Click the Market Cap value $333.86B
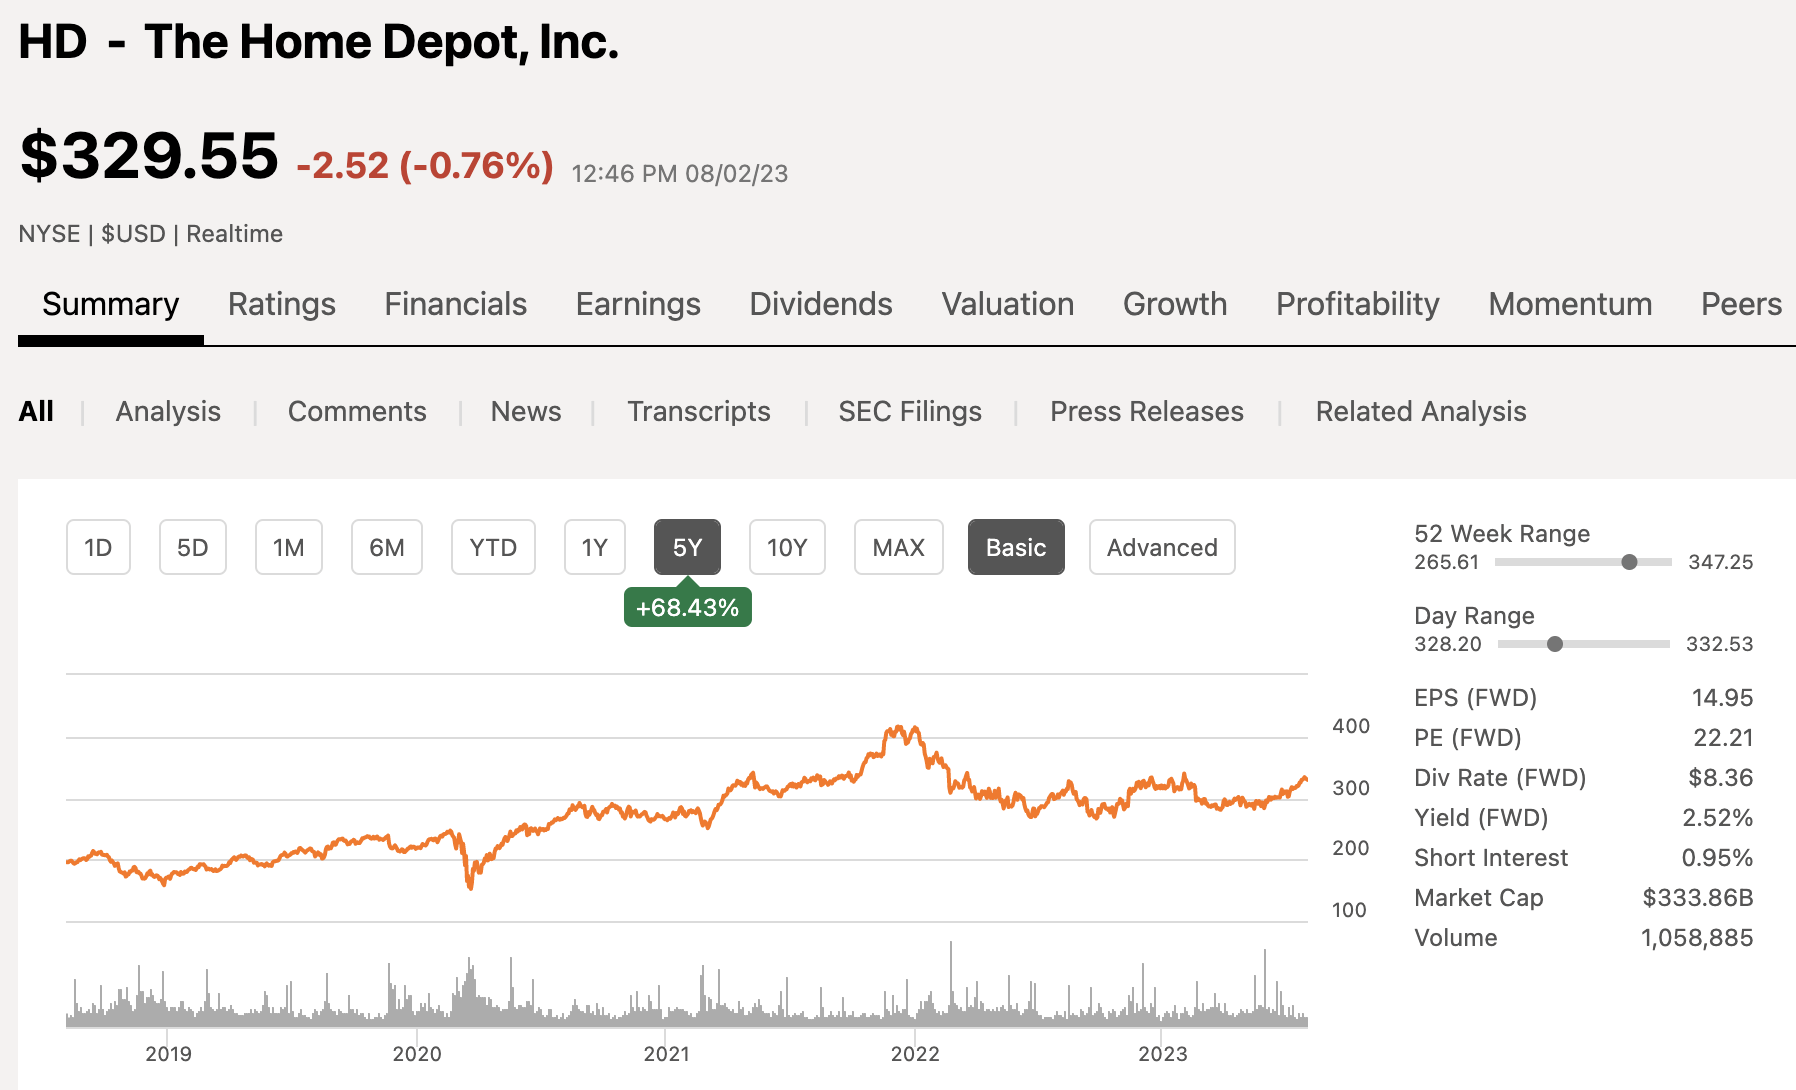This screenshot has height=1090, width=1796. (x=1698, y=897)
